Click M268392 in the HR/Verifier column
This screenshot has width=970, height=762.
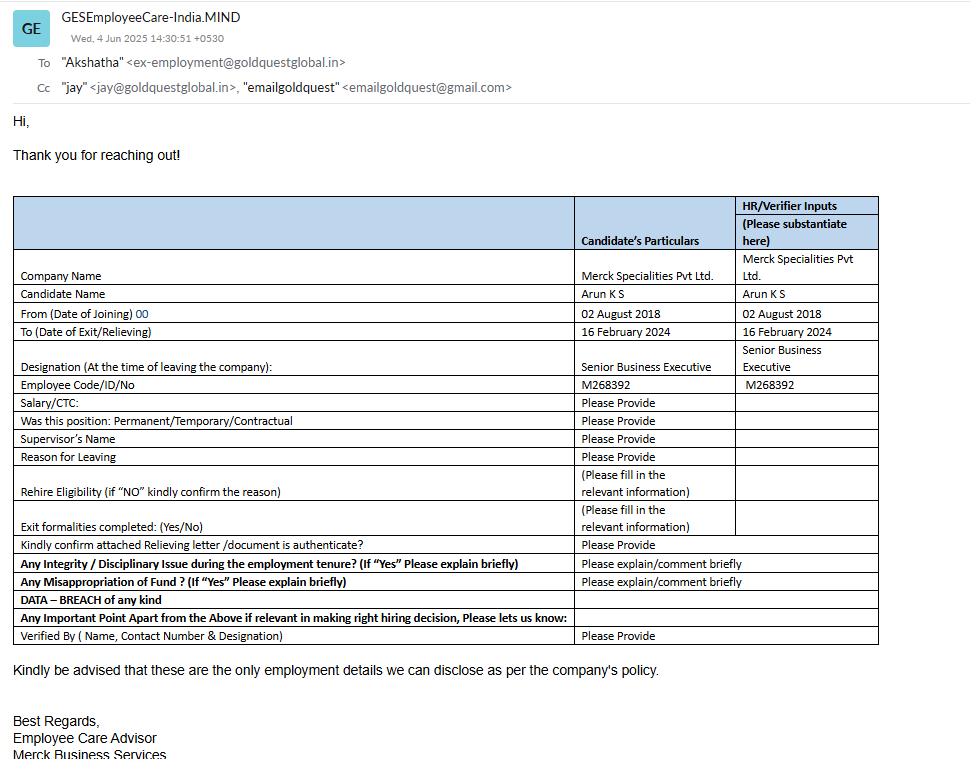click(x=770, y=385)
